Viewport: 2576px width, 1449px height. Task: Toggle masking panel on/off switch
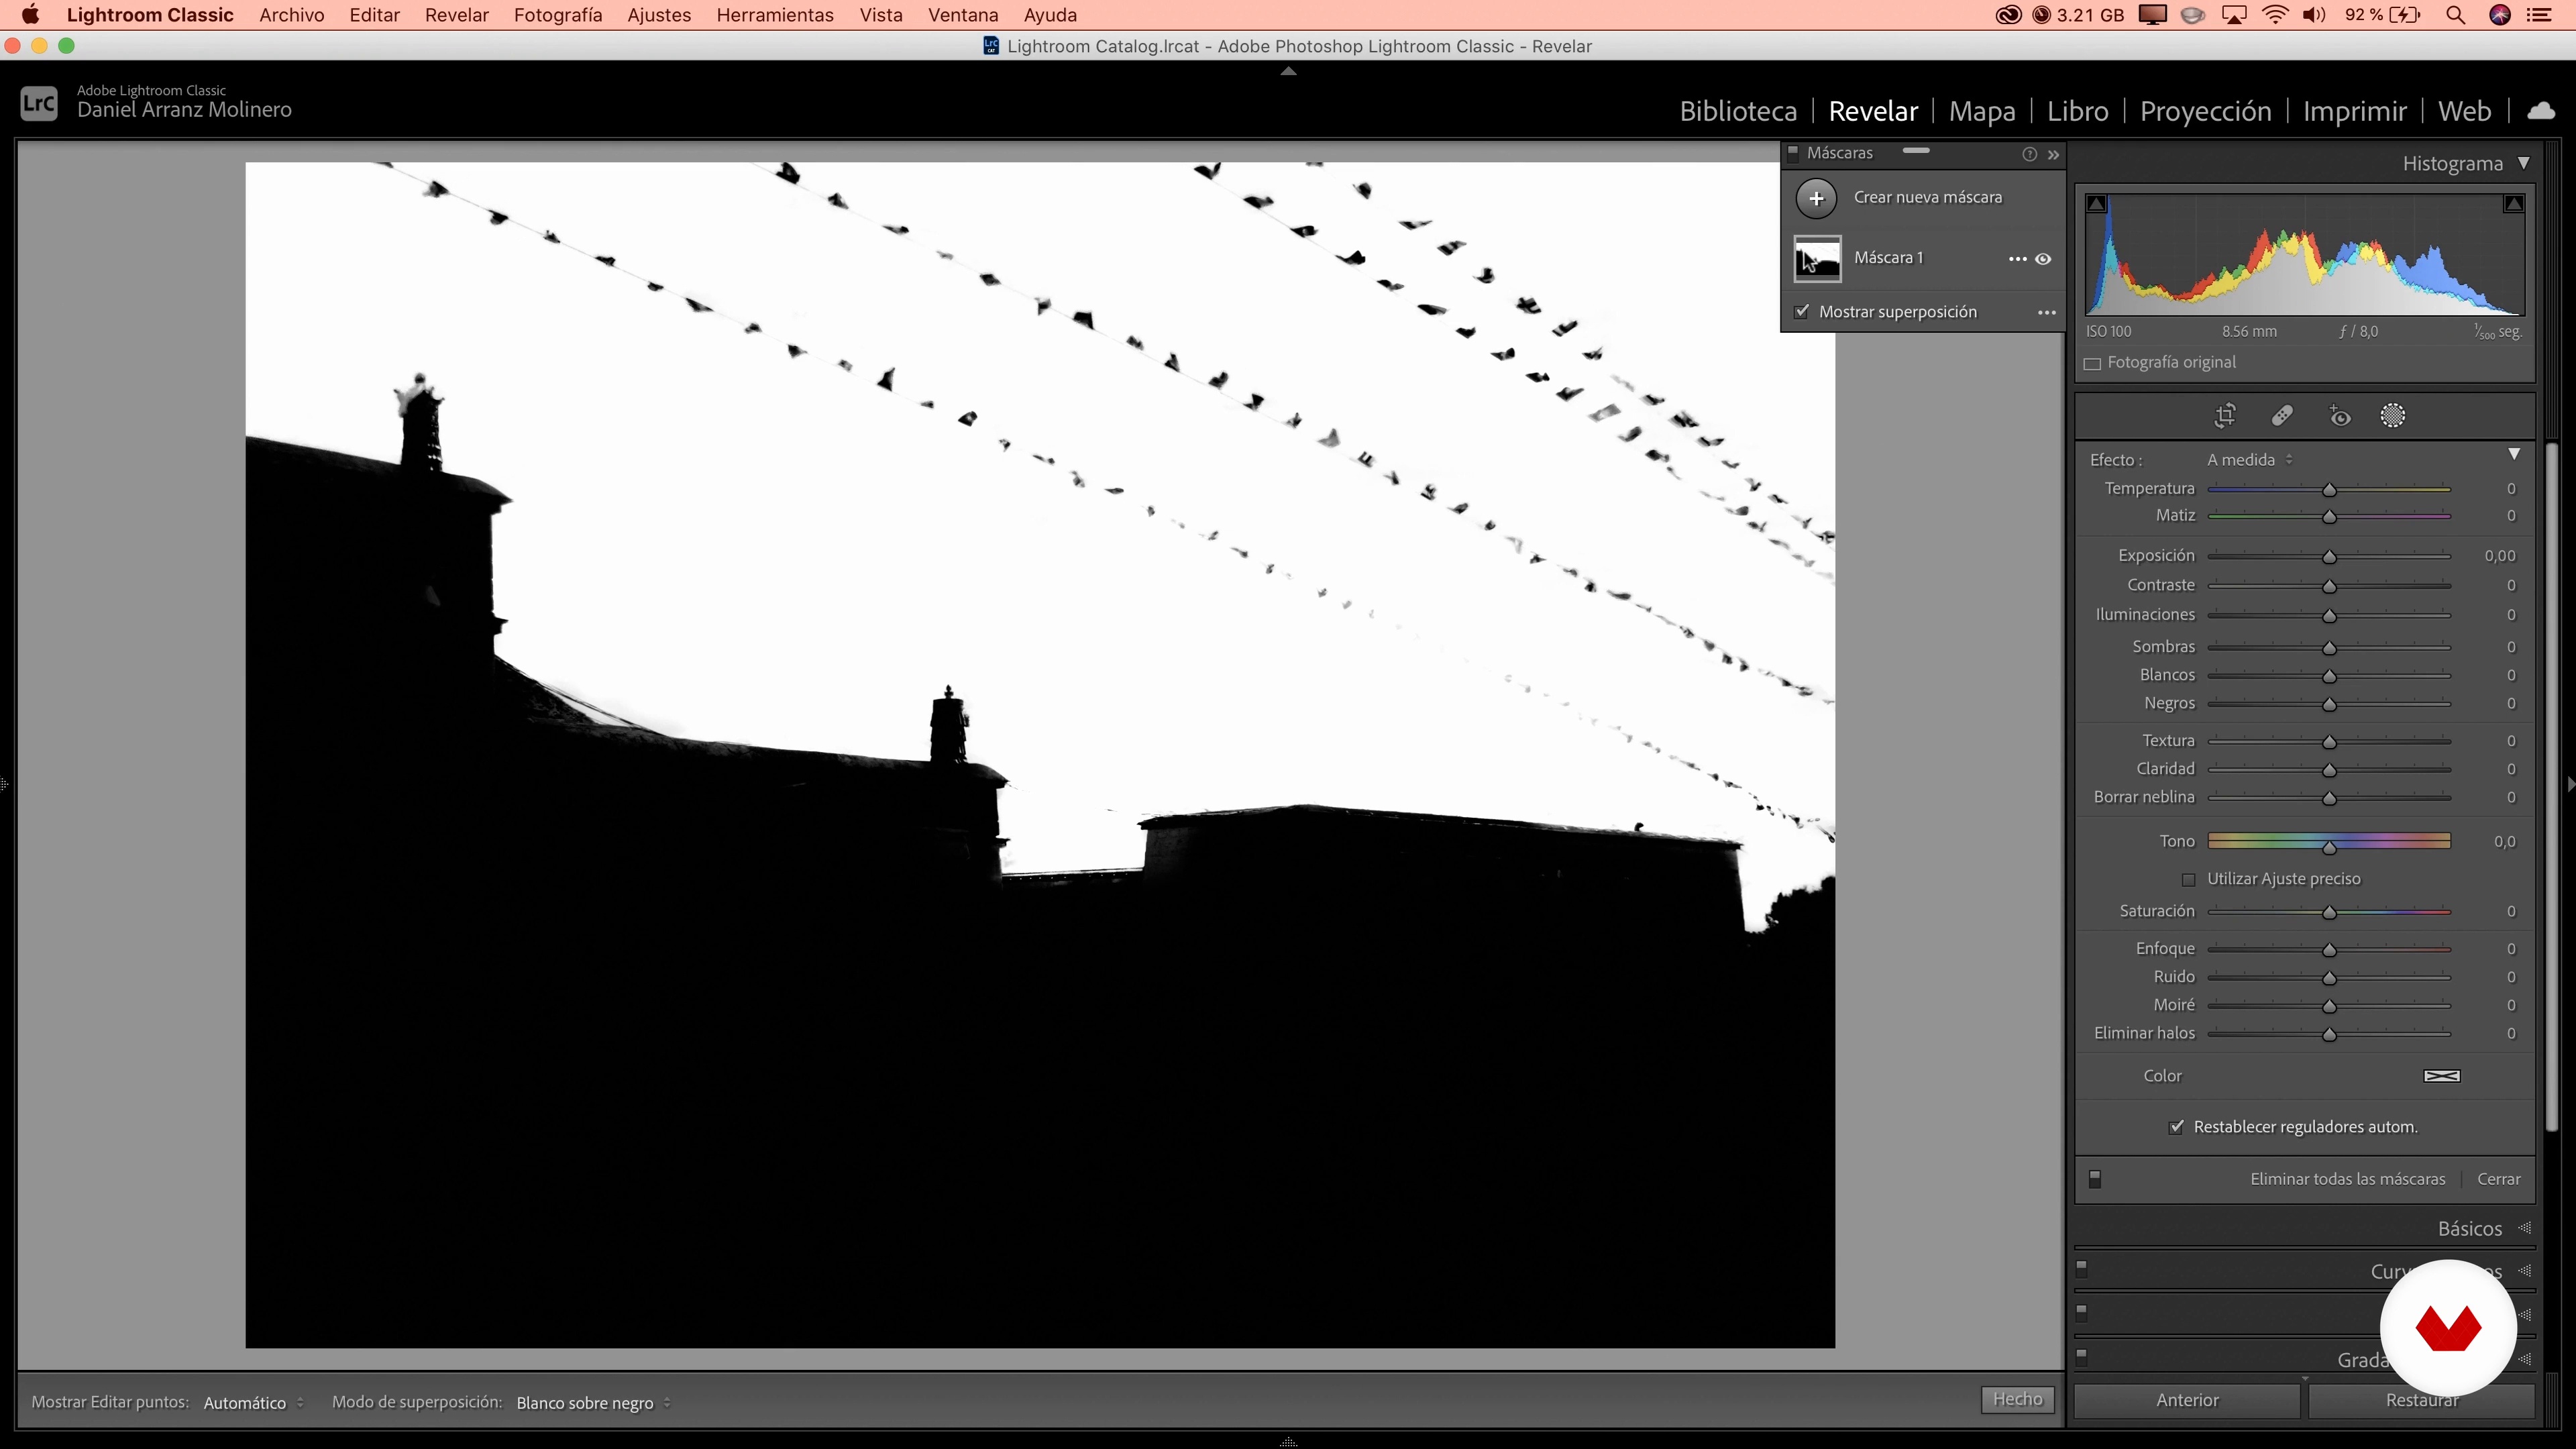2095,1180
